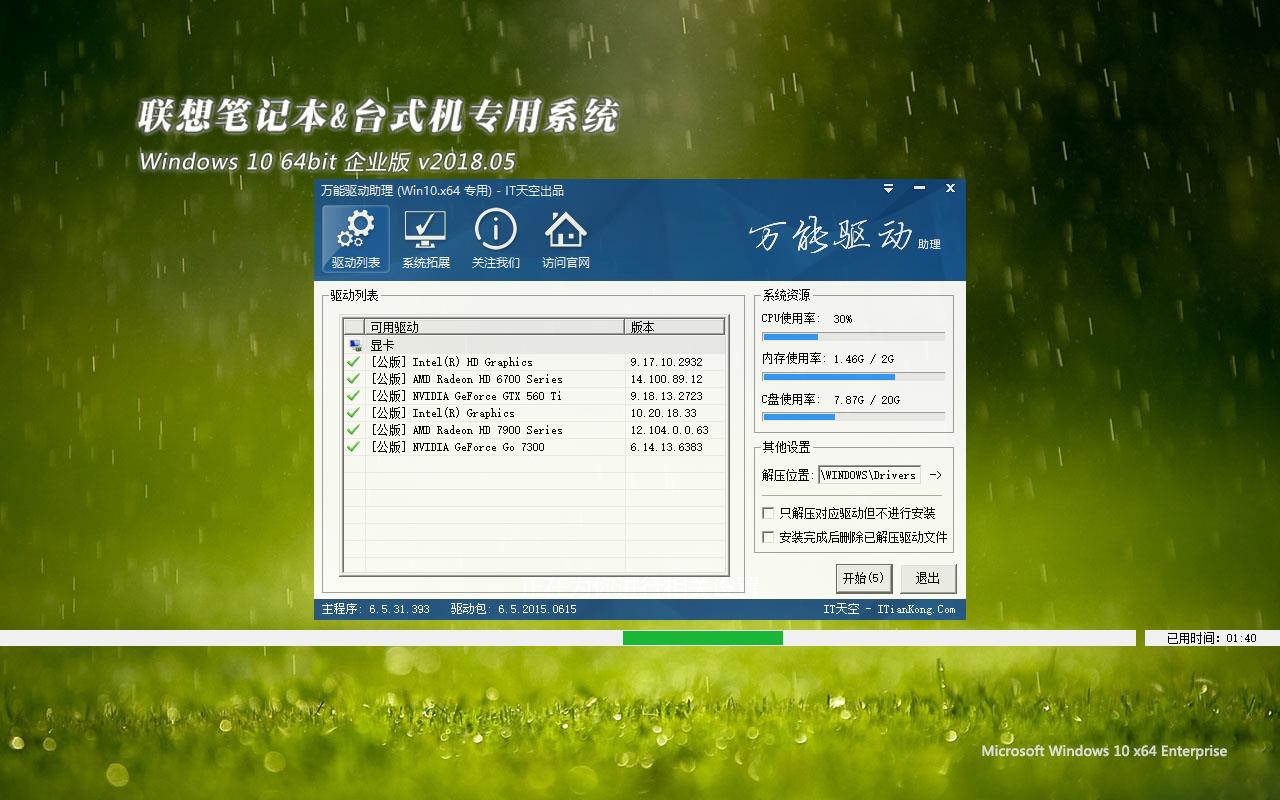Click the installation progress bar

(703, 637)
